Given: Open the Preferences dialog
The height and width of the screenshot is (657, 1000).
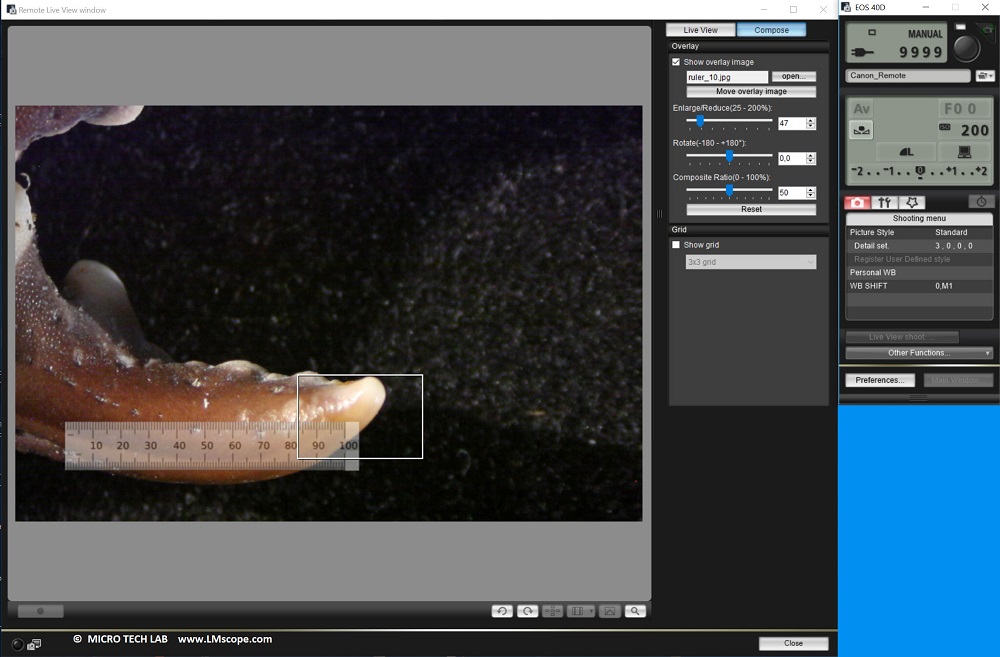Looking at the screenshot, I should 880,379.
